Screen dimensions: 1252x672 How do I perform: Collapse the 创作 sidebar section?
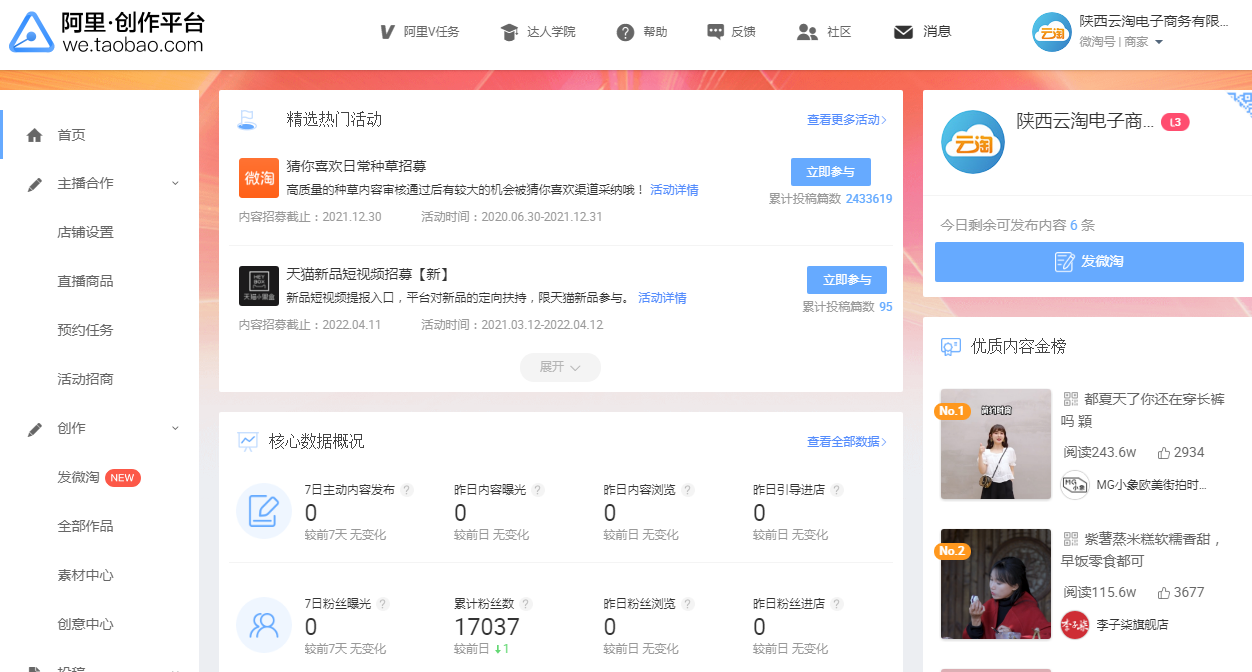tap(176, 428)
